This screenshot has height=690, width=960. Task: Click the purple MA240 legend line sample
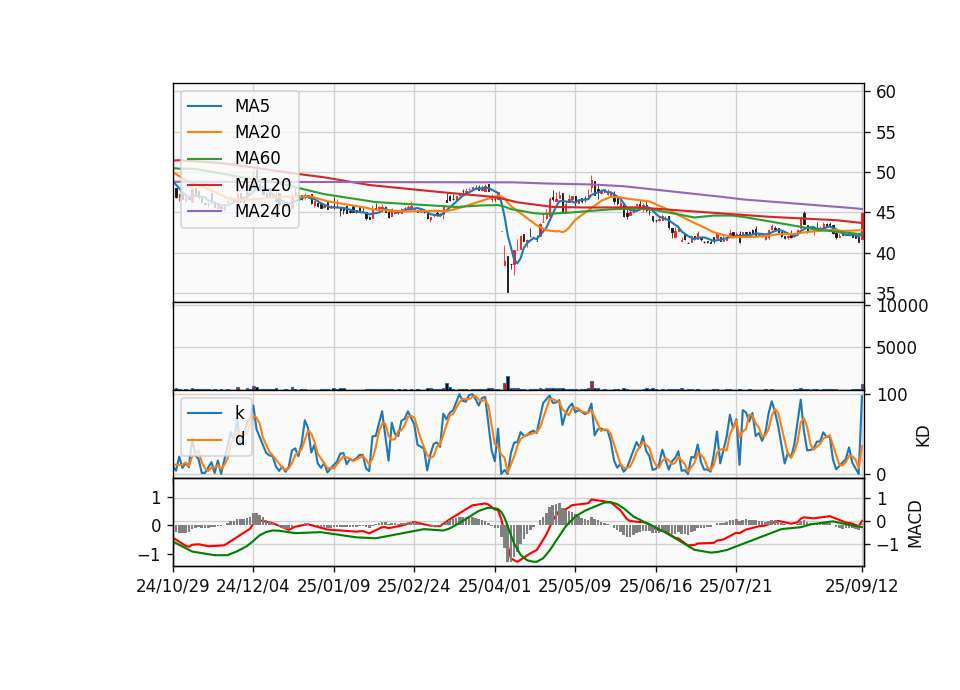204,211
